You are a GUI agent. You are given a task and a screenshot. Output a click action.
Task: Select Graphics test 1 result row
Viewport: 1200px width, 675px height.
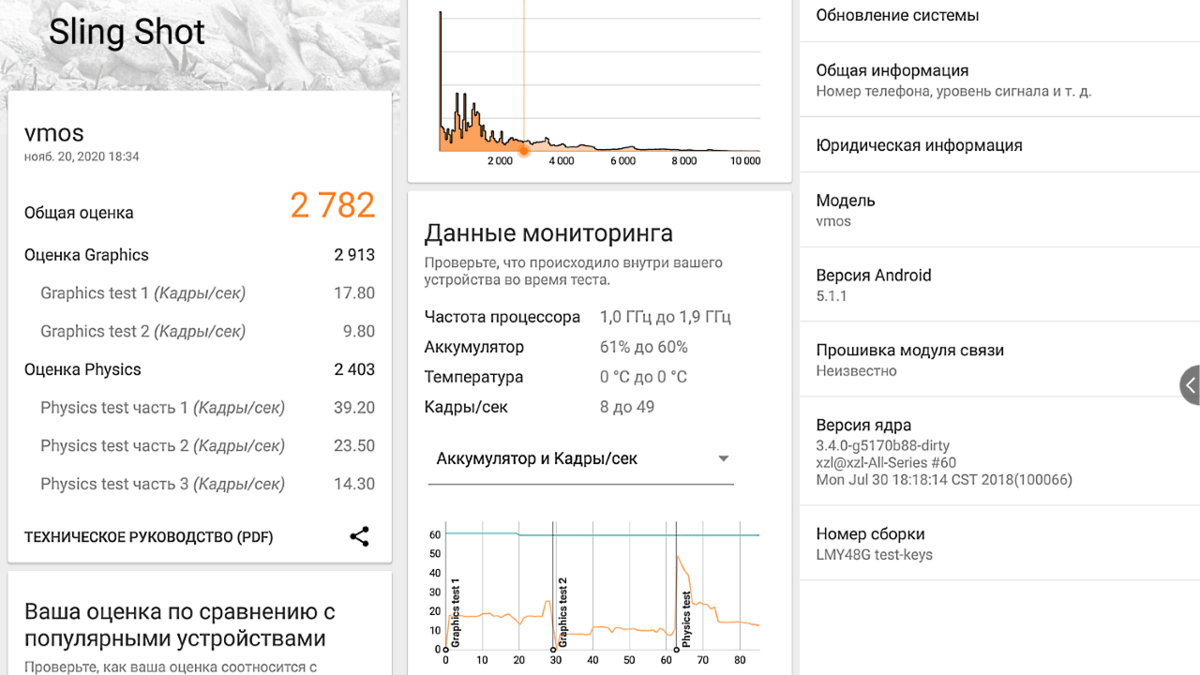199,293
